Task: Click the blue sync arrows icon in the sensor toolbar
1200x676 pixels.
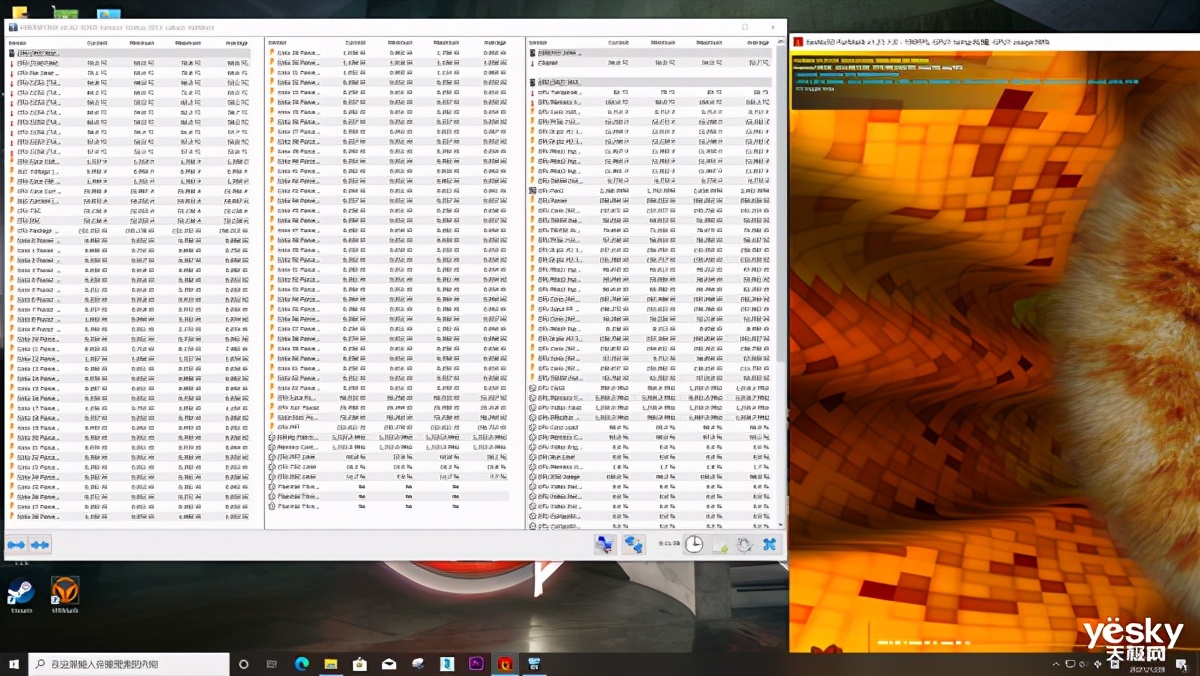Action: (634, 545)
